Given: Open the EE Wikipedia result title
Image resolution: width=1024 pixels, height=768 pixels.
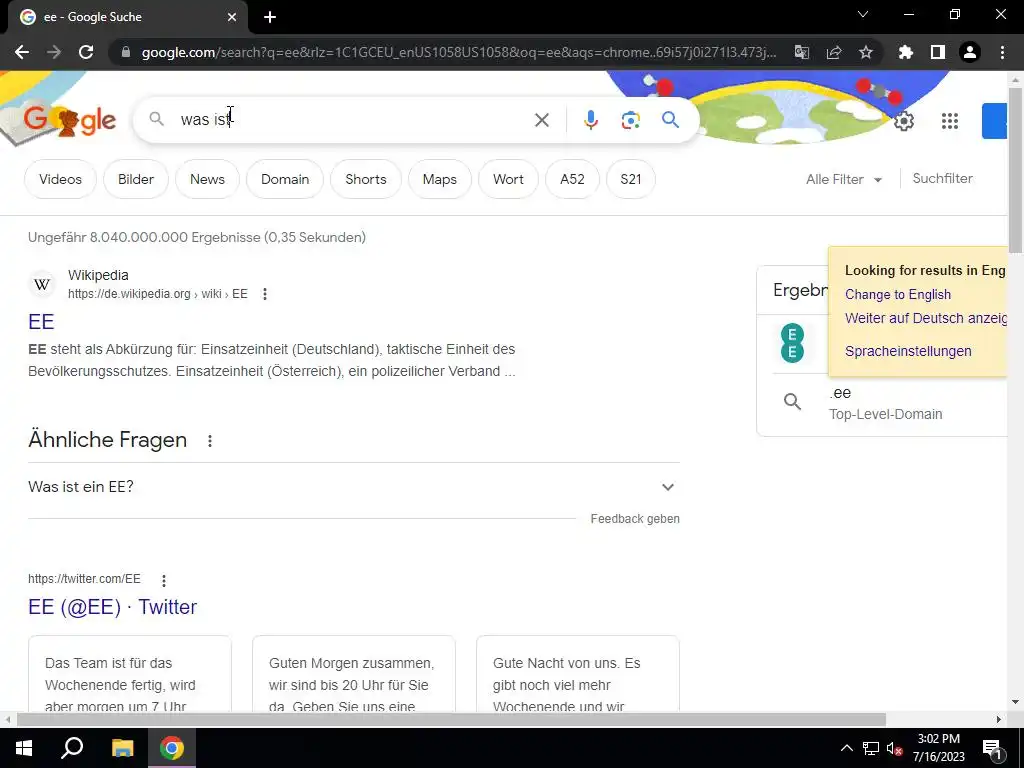Looking at the screenshot, I should pos(41,321).
